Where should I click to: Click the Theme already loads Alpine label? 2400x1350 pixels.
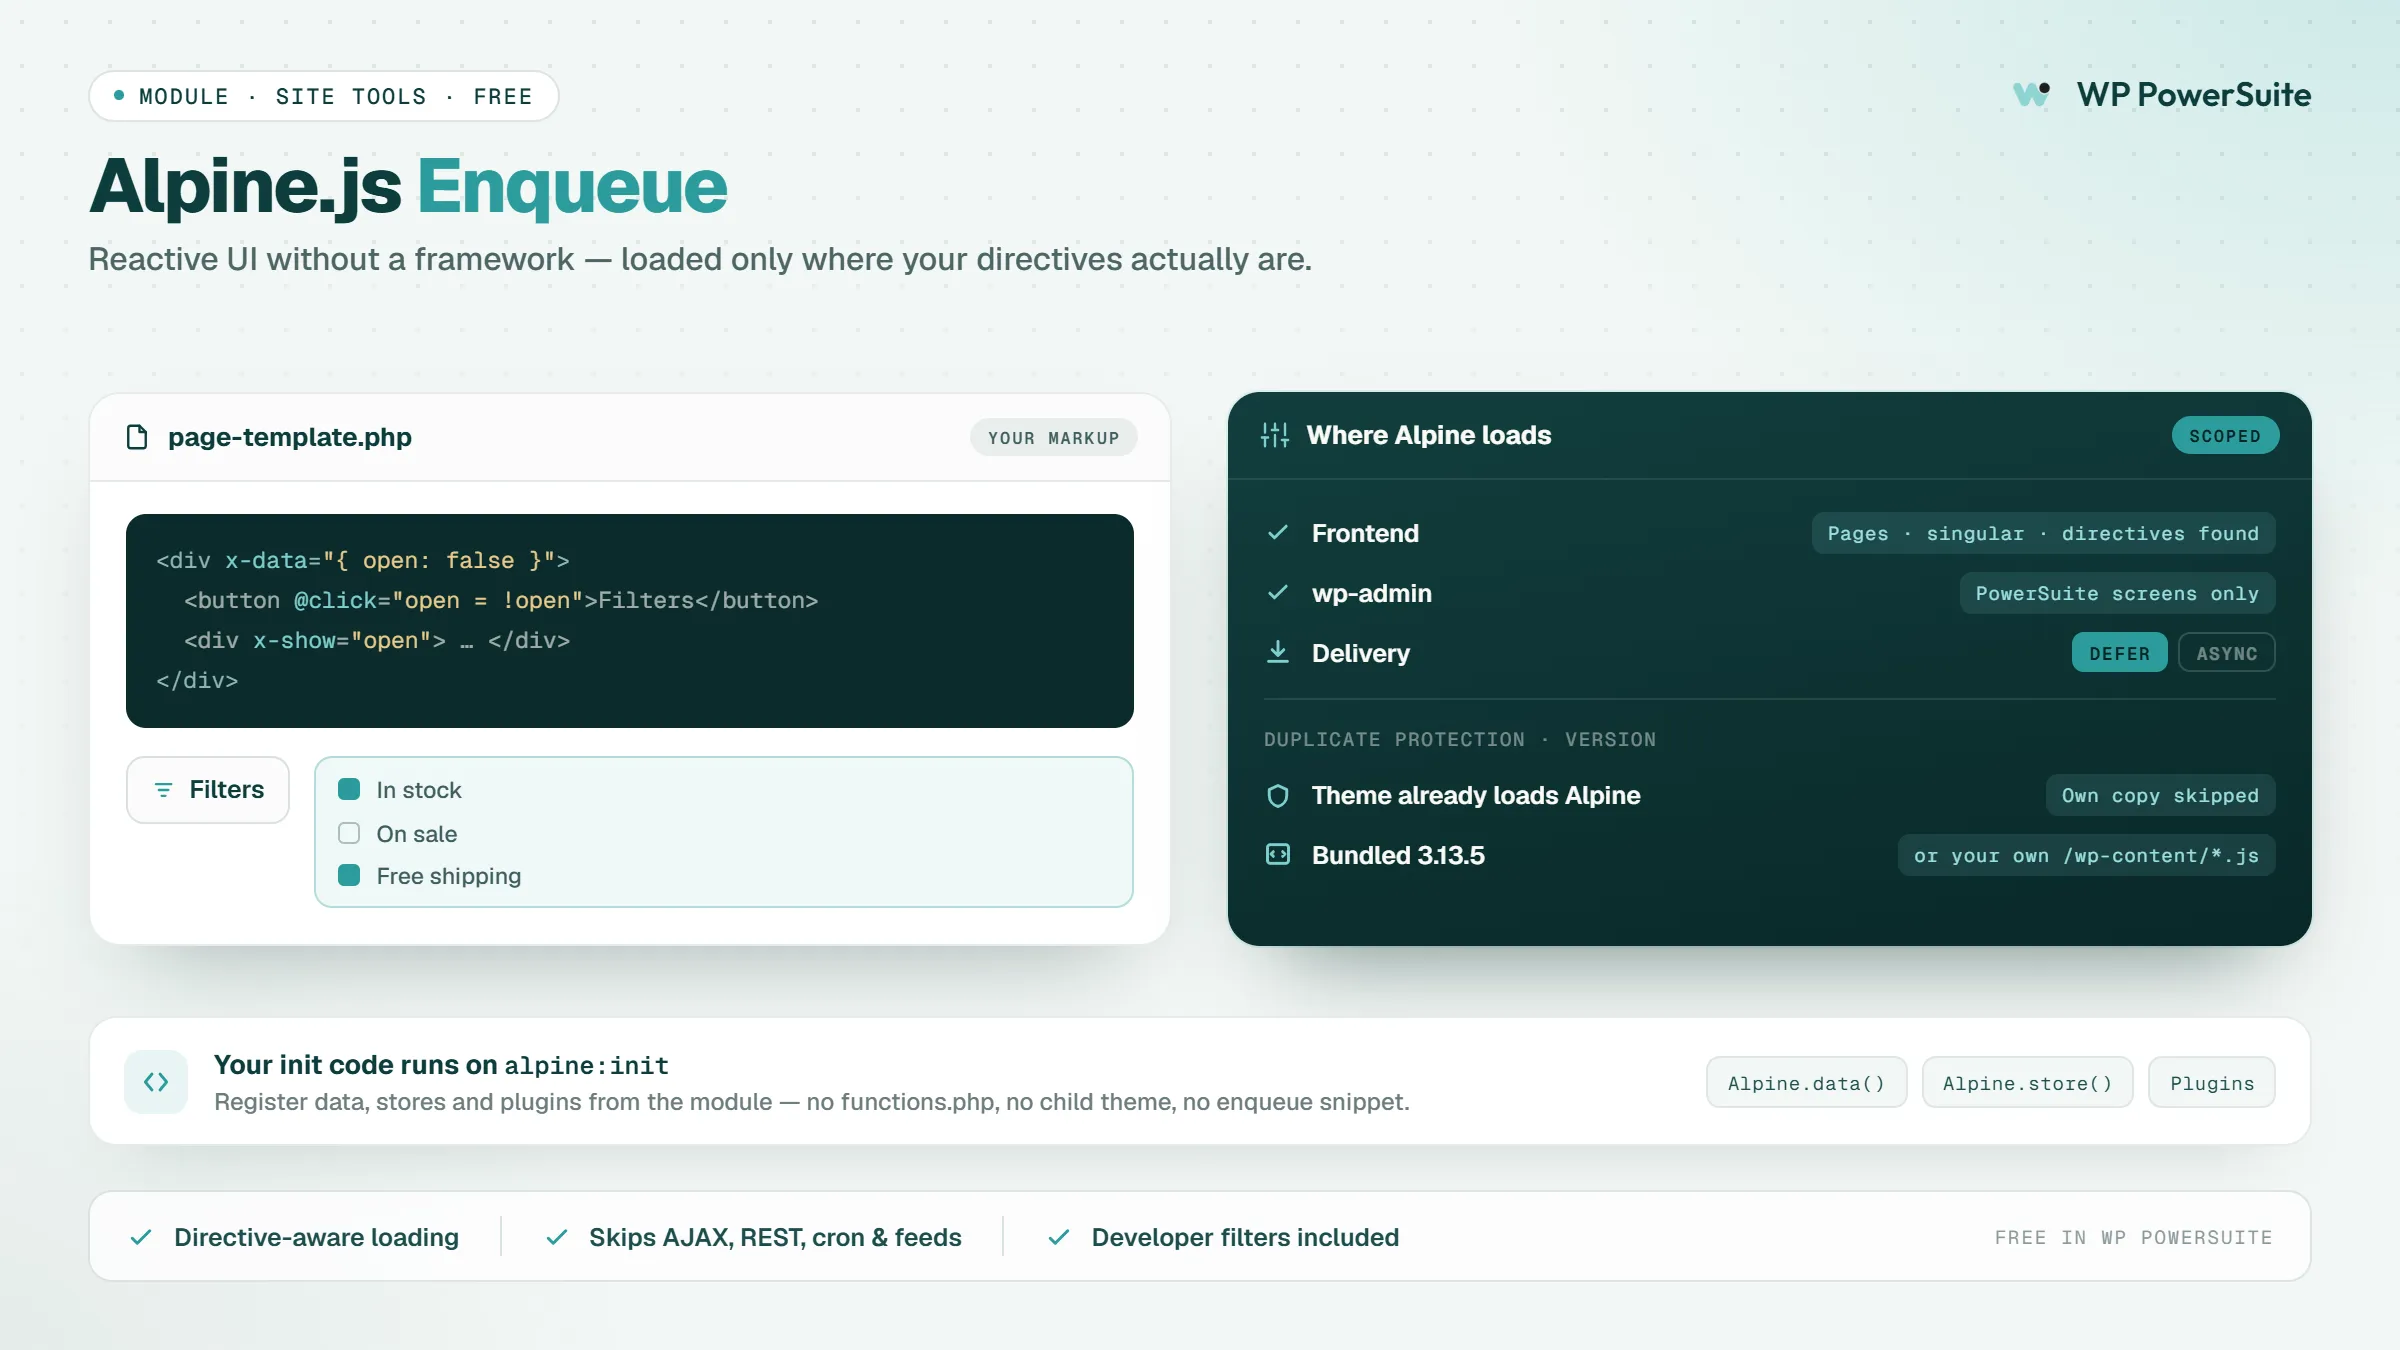(x=1476, y=795)
